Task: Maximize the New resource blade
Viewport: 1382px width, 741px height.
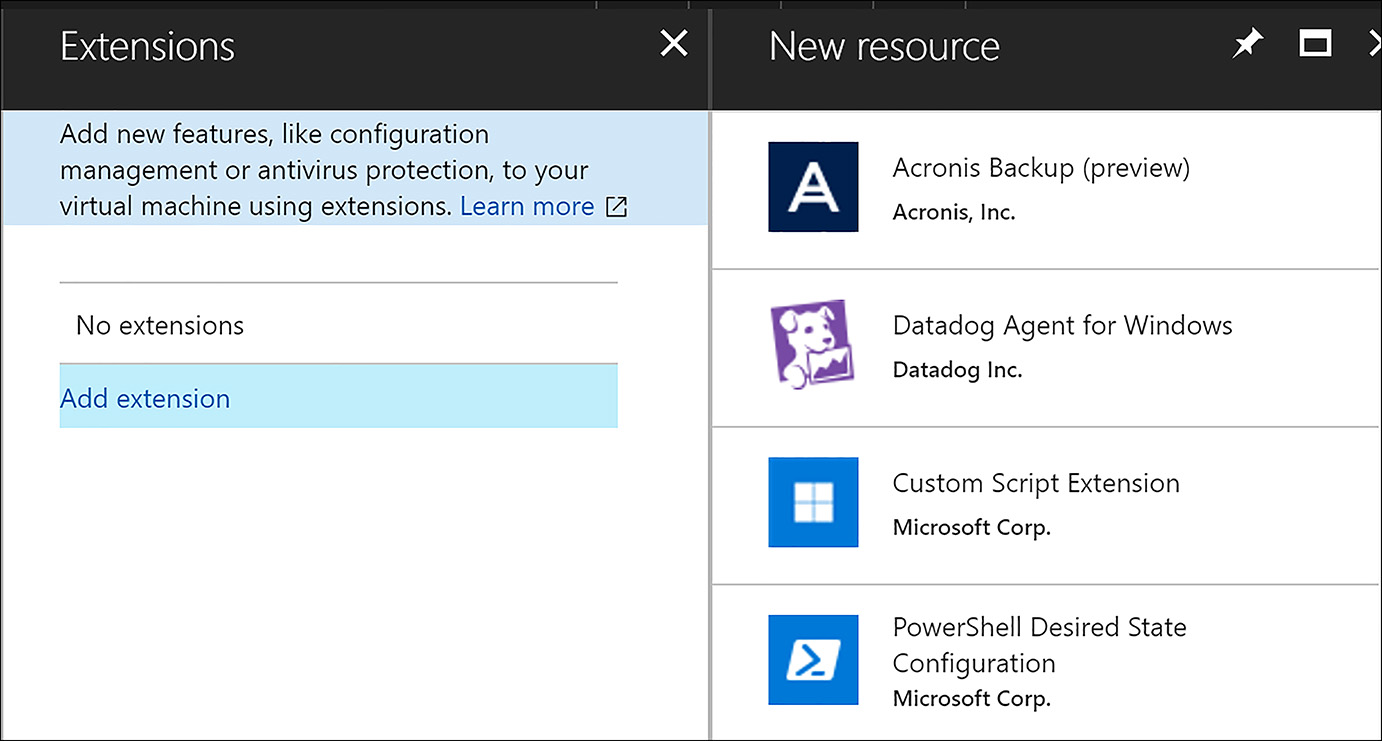Action: point(1315,43)
